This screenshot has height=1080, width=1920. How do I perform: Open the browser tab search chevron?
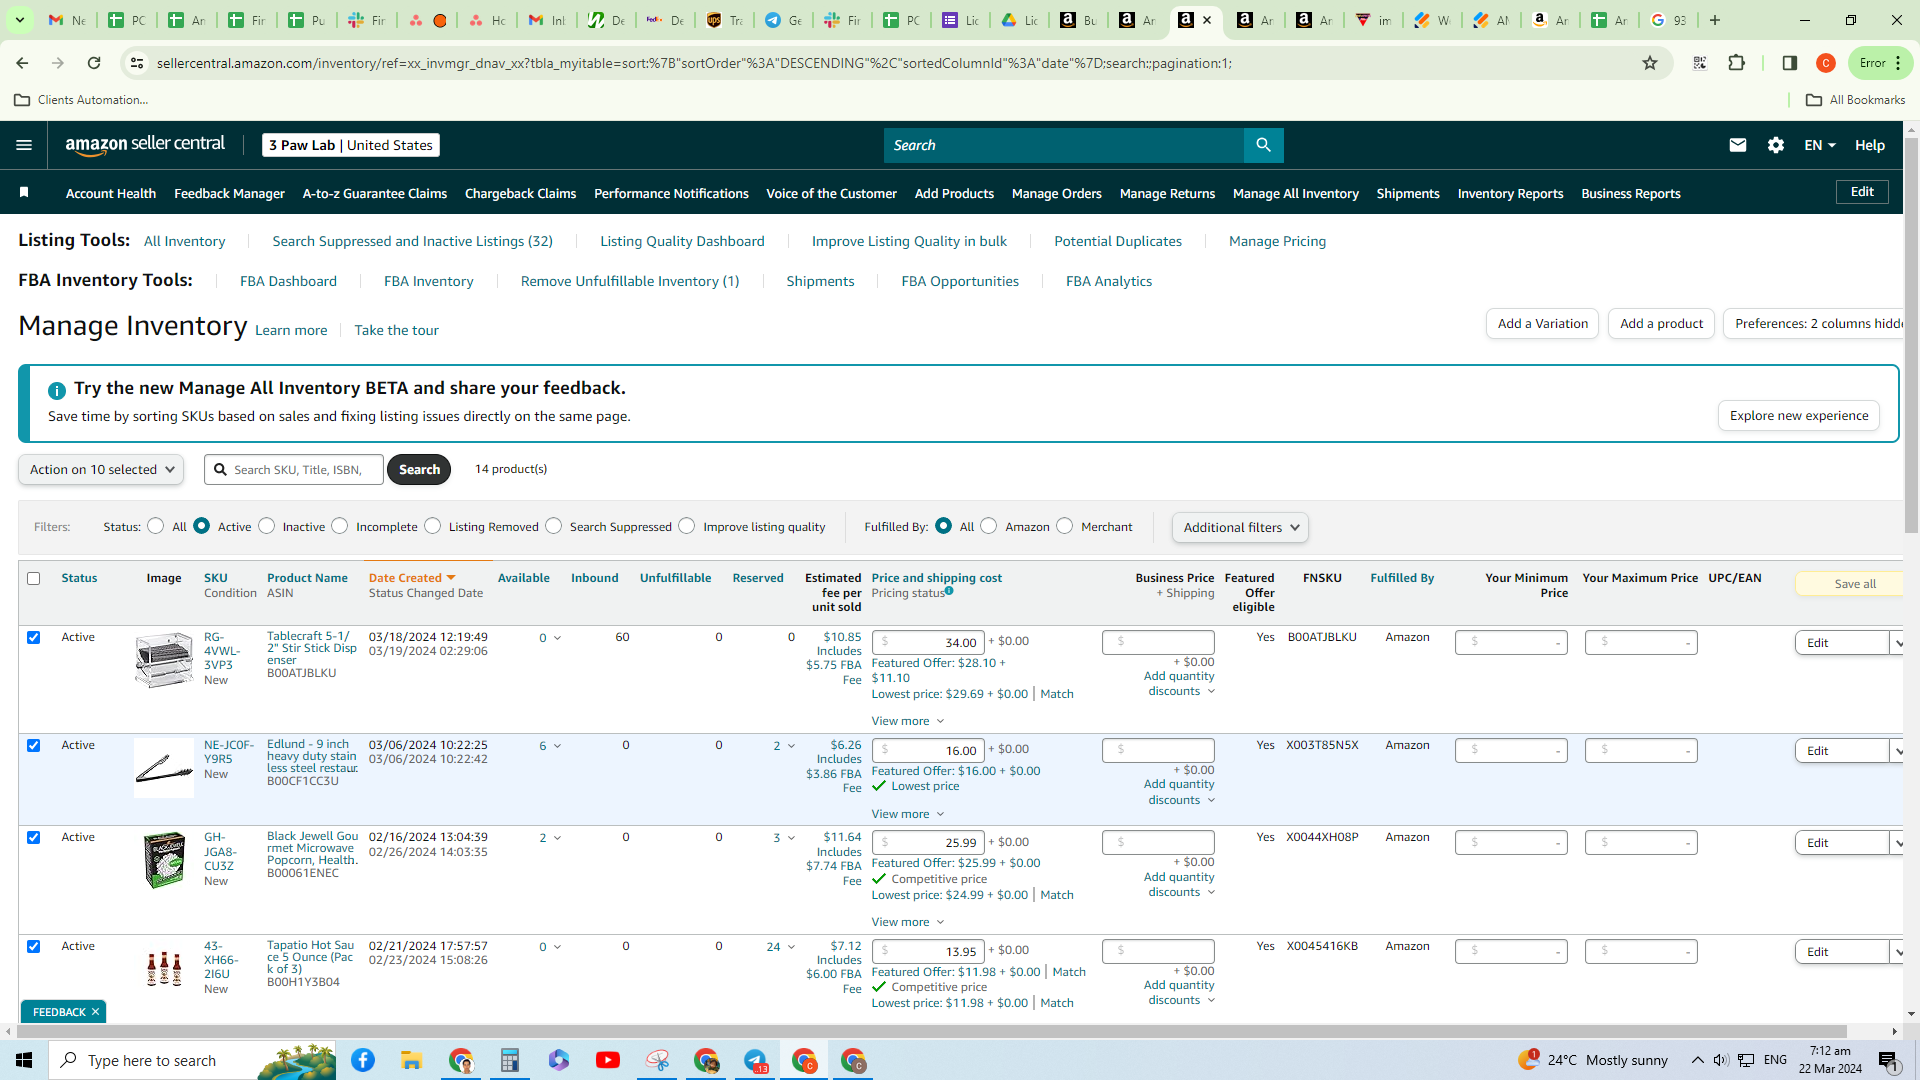(20, 20)
